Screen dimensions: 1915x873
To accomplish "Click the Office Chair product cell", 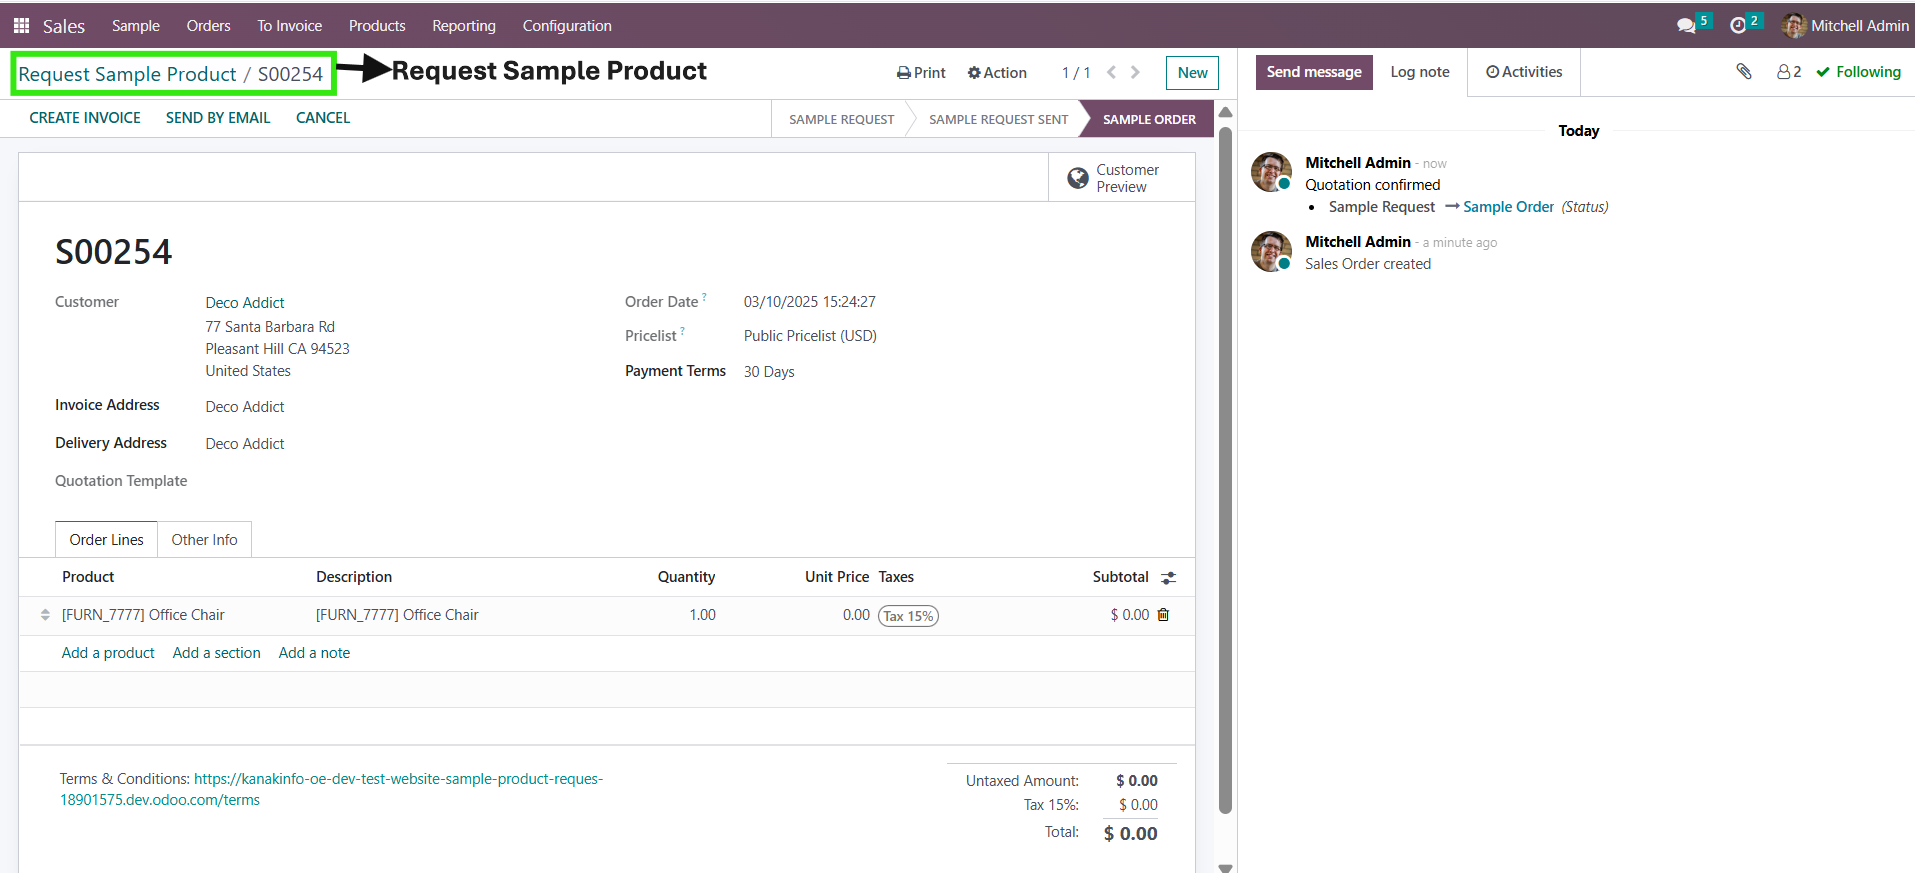I will click(143, 615).
